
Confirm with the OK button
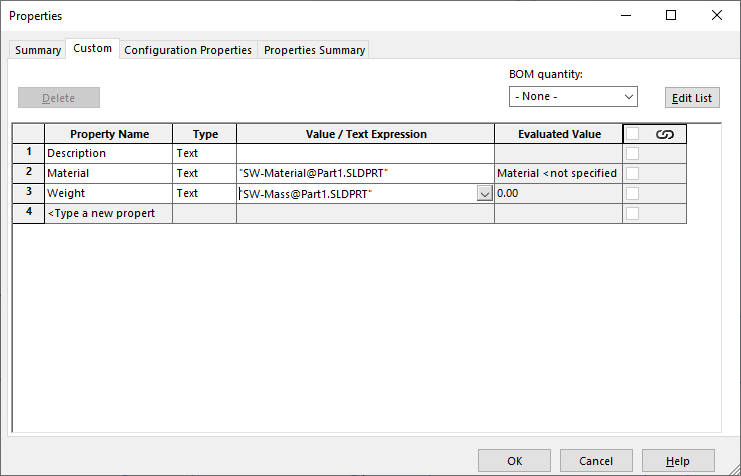pos(514,461)
